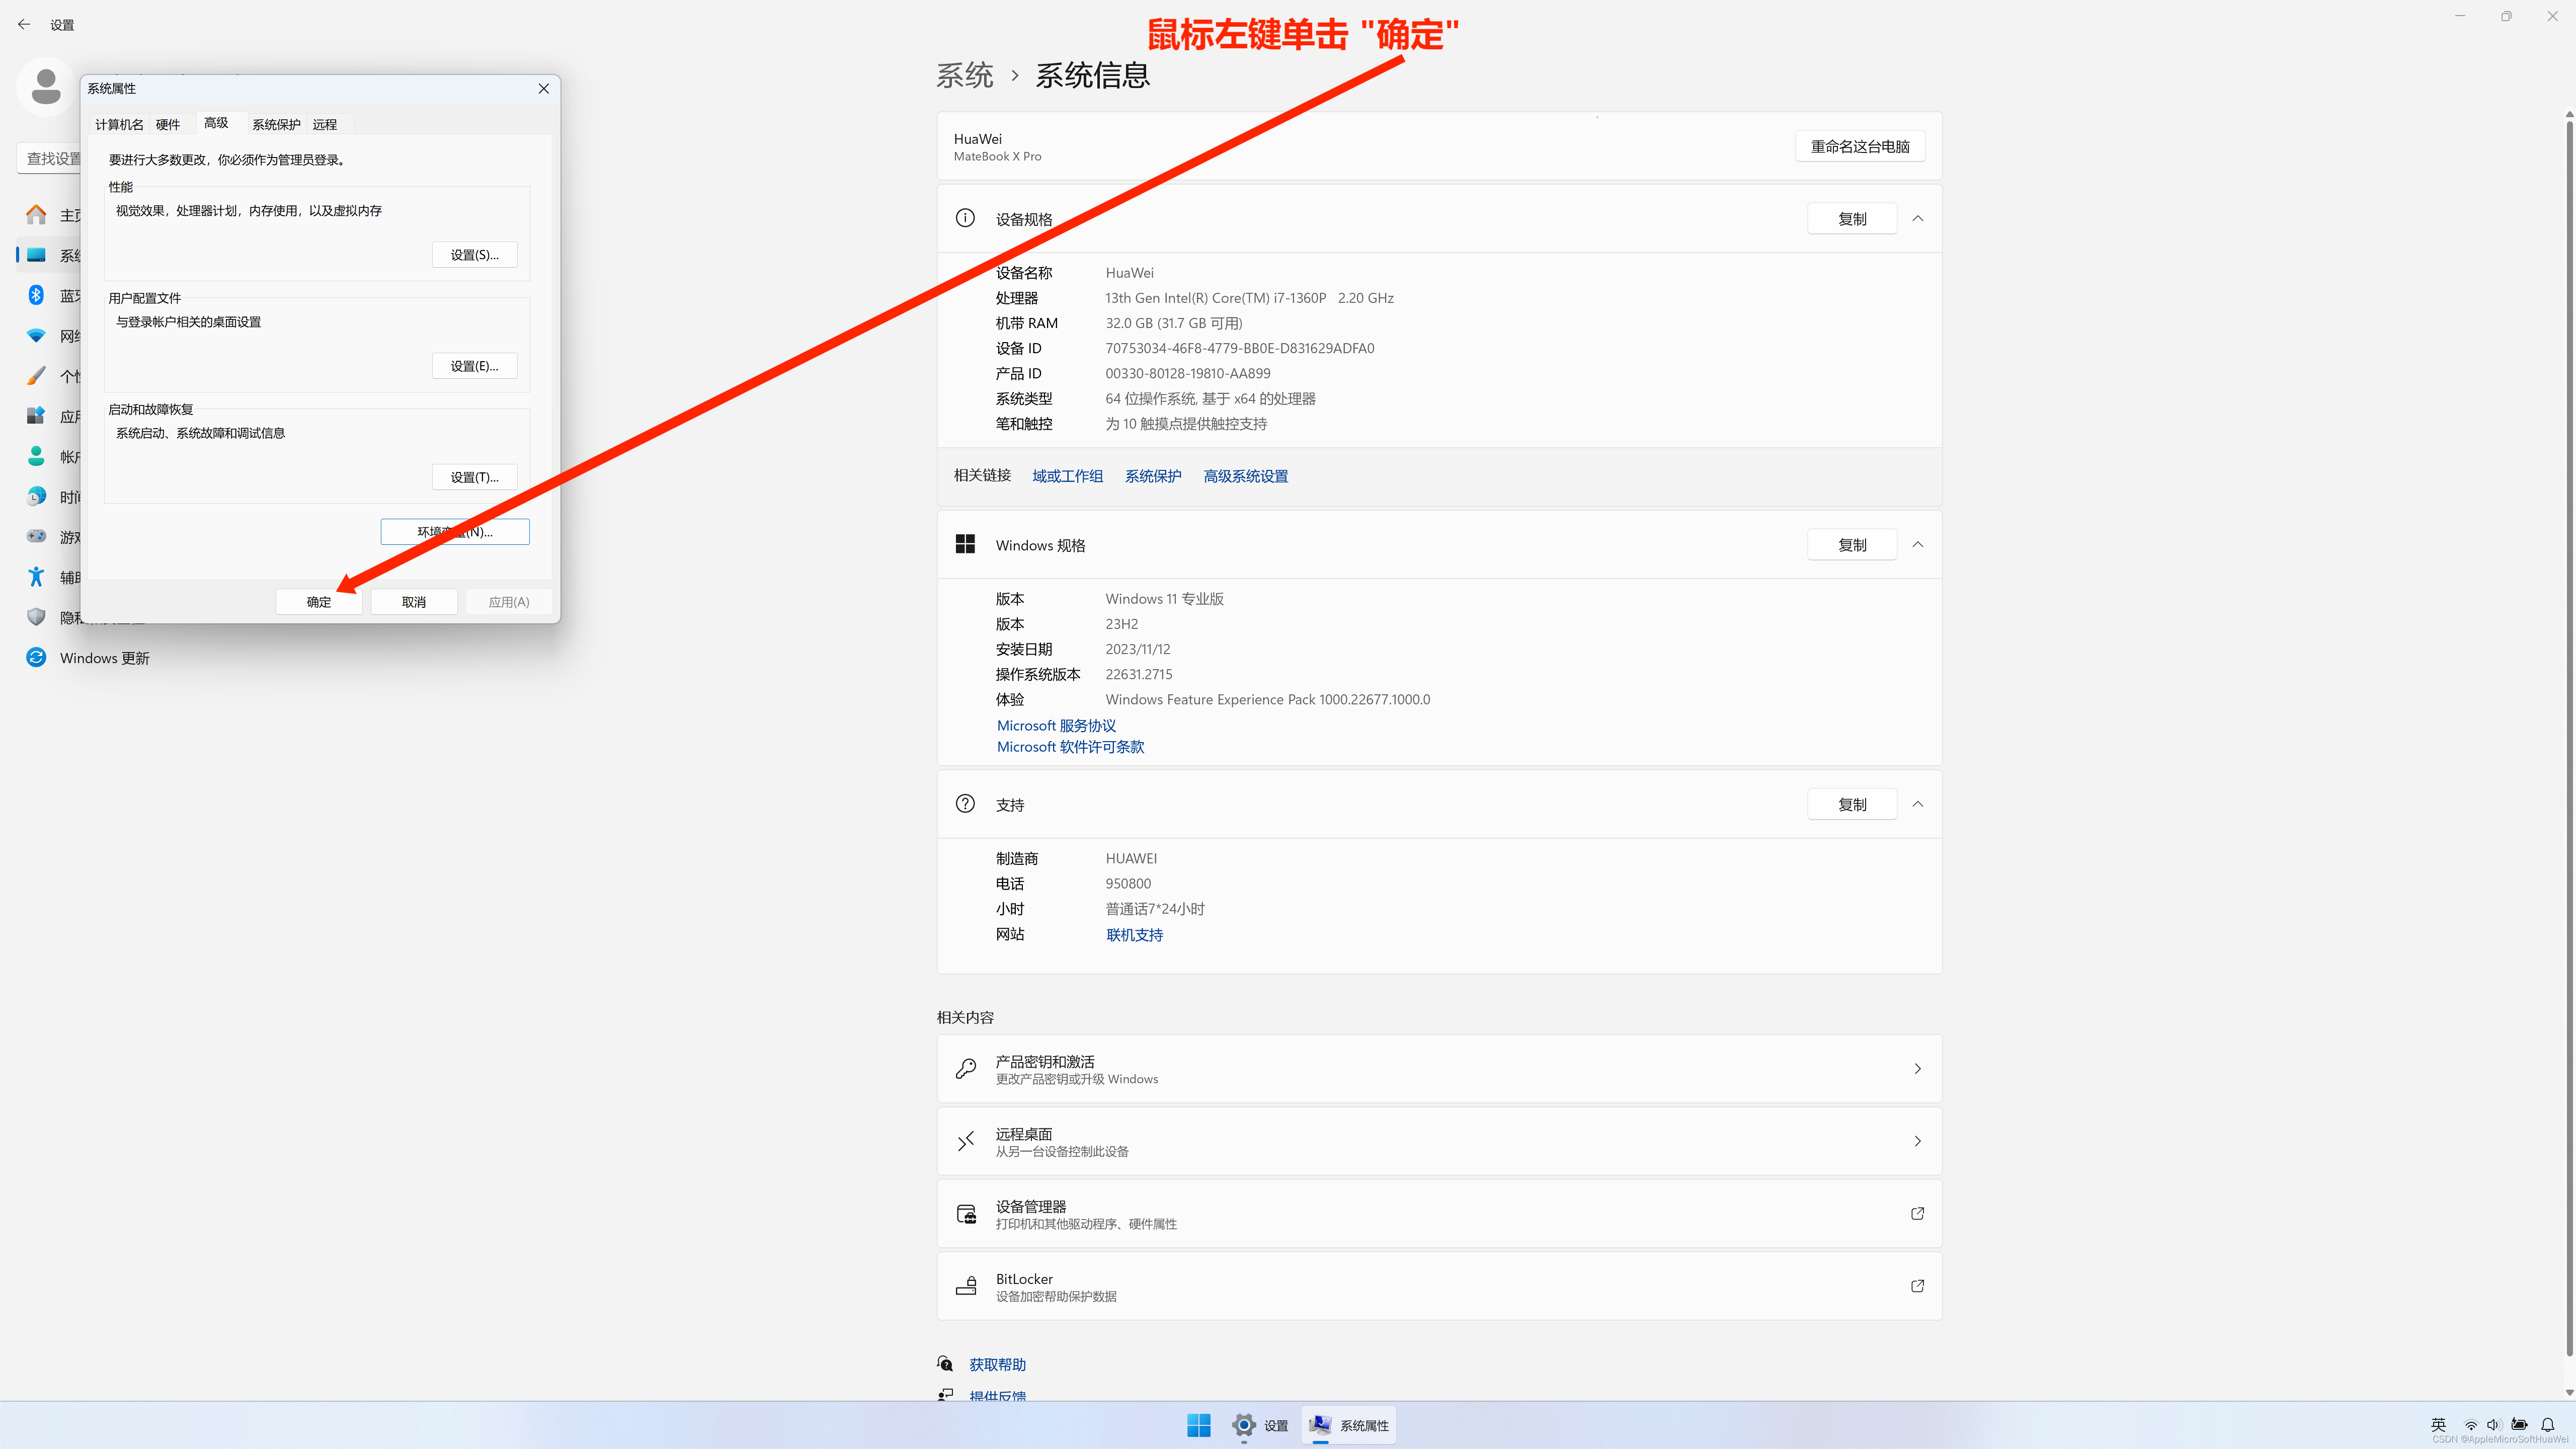The image size is (2576, 1449).
Task: Collapse the Windows 规格 section
Action: click(1918, 544)
